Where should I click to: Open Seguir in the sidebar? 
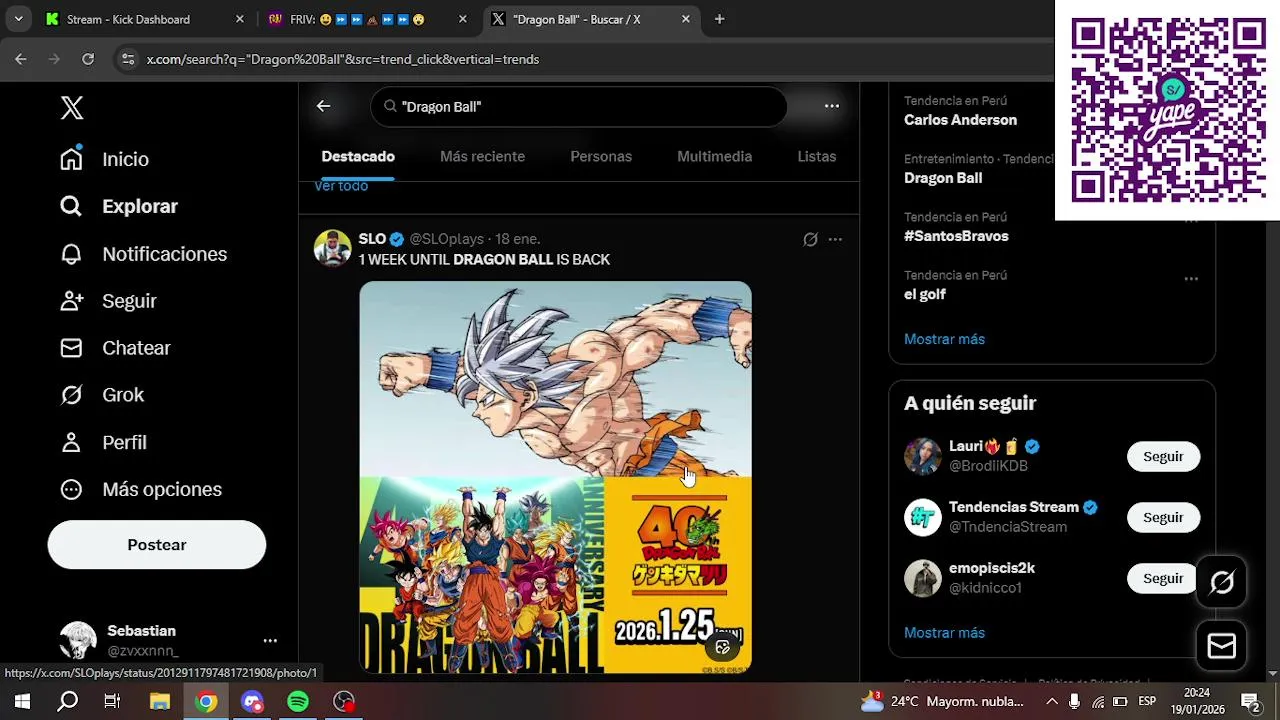[108, 301]
